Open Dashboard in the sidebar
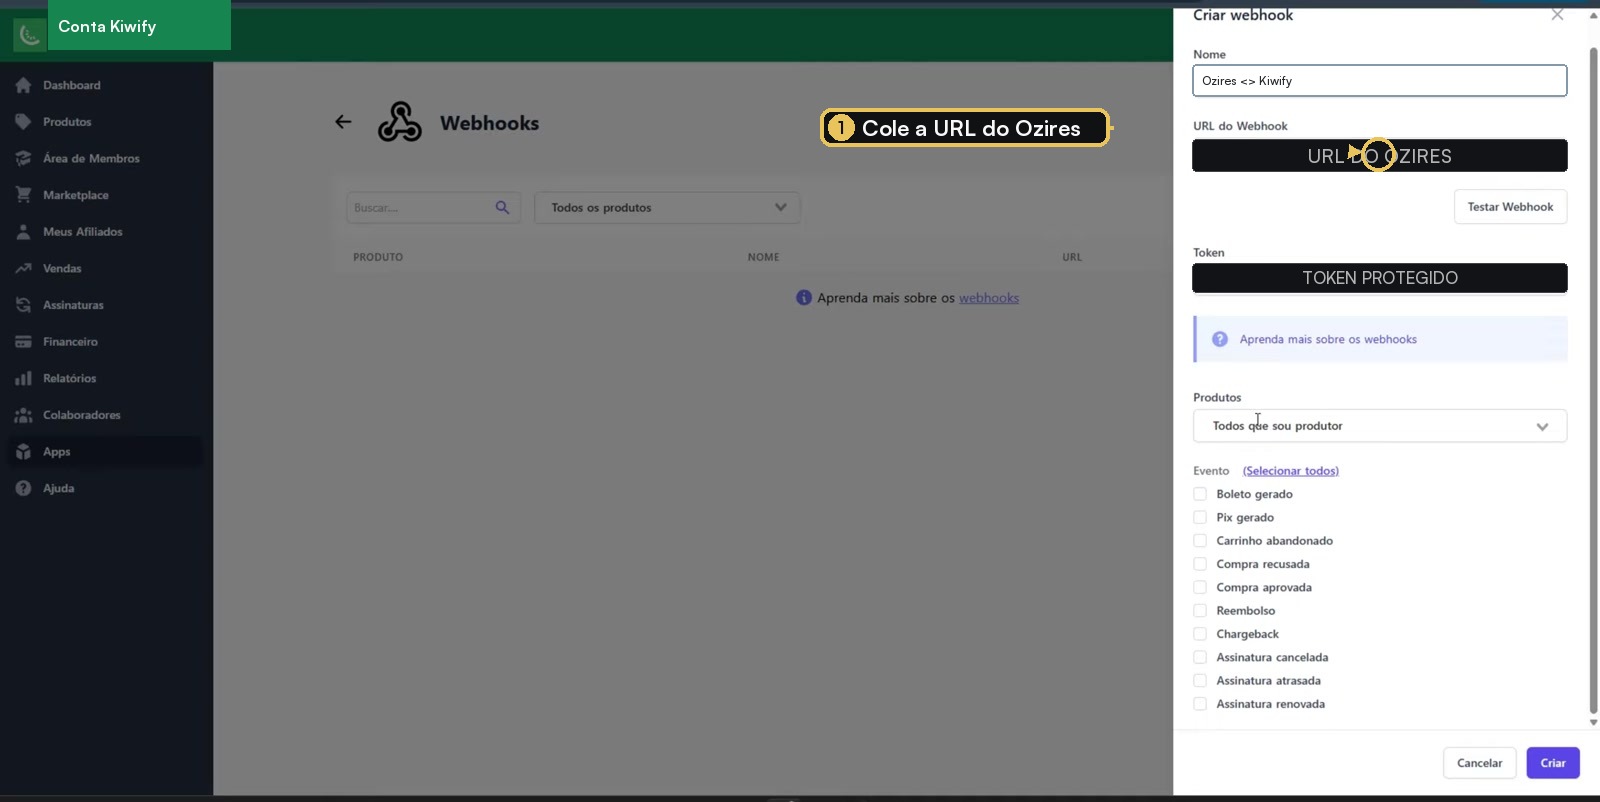 [x=72, y=85]
